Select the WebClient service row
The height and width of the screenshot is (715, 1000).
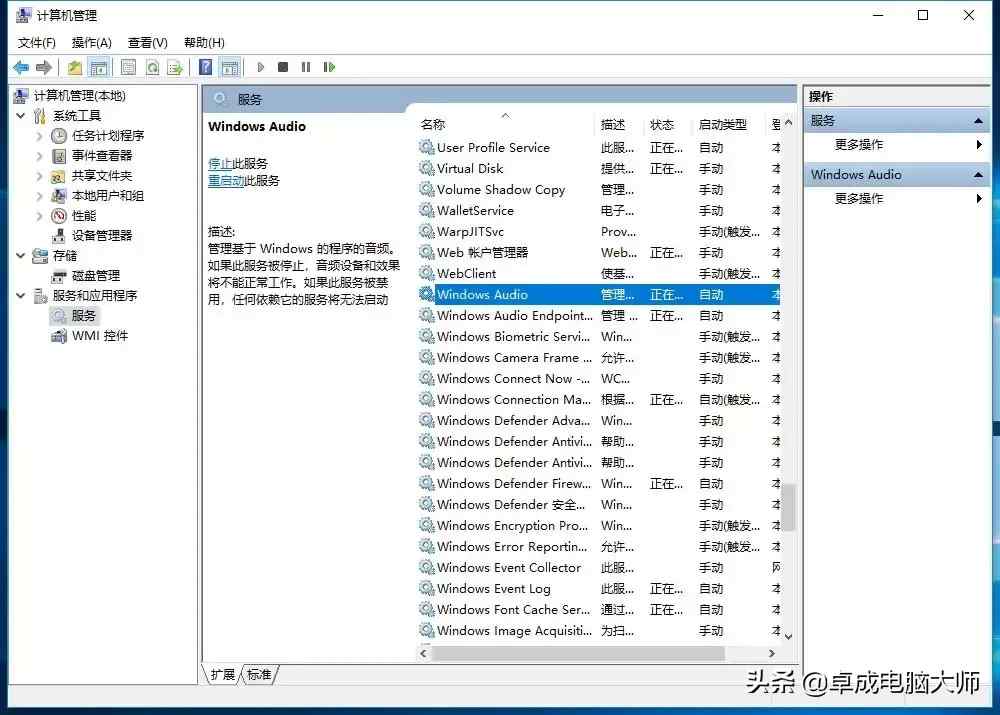(x=599, y=274)
